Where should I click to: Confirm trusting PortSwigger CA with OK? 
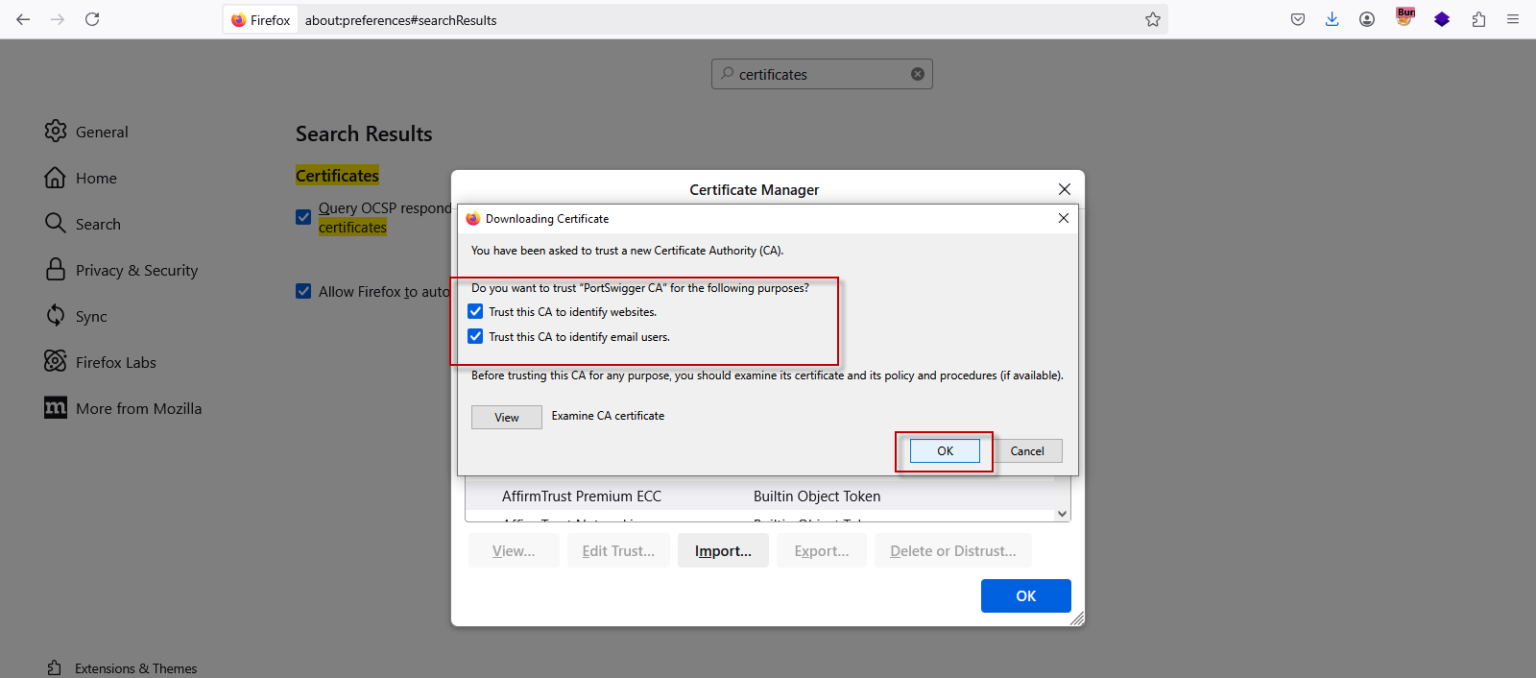pos(943,451)
